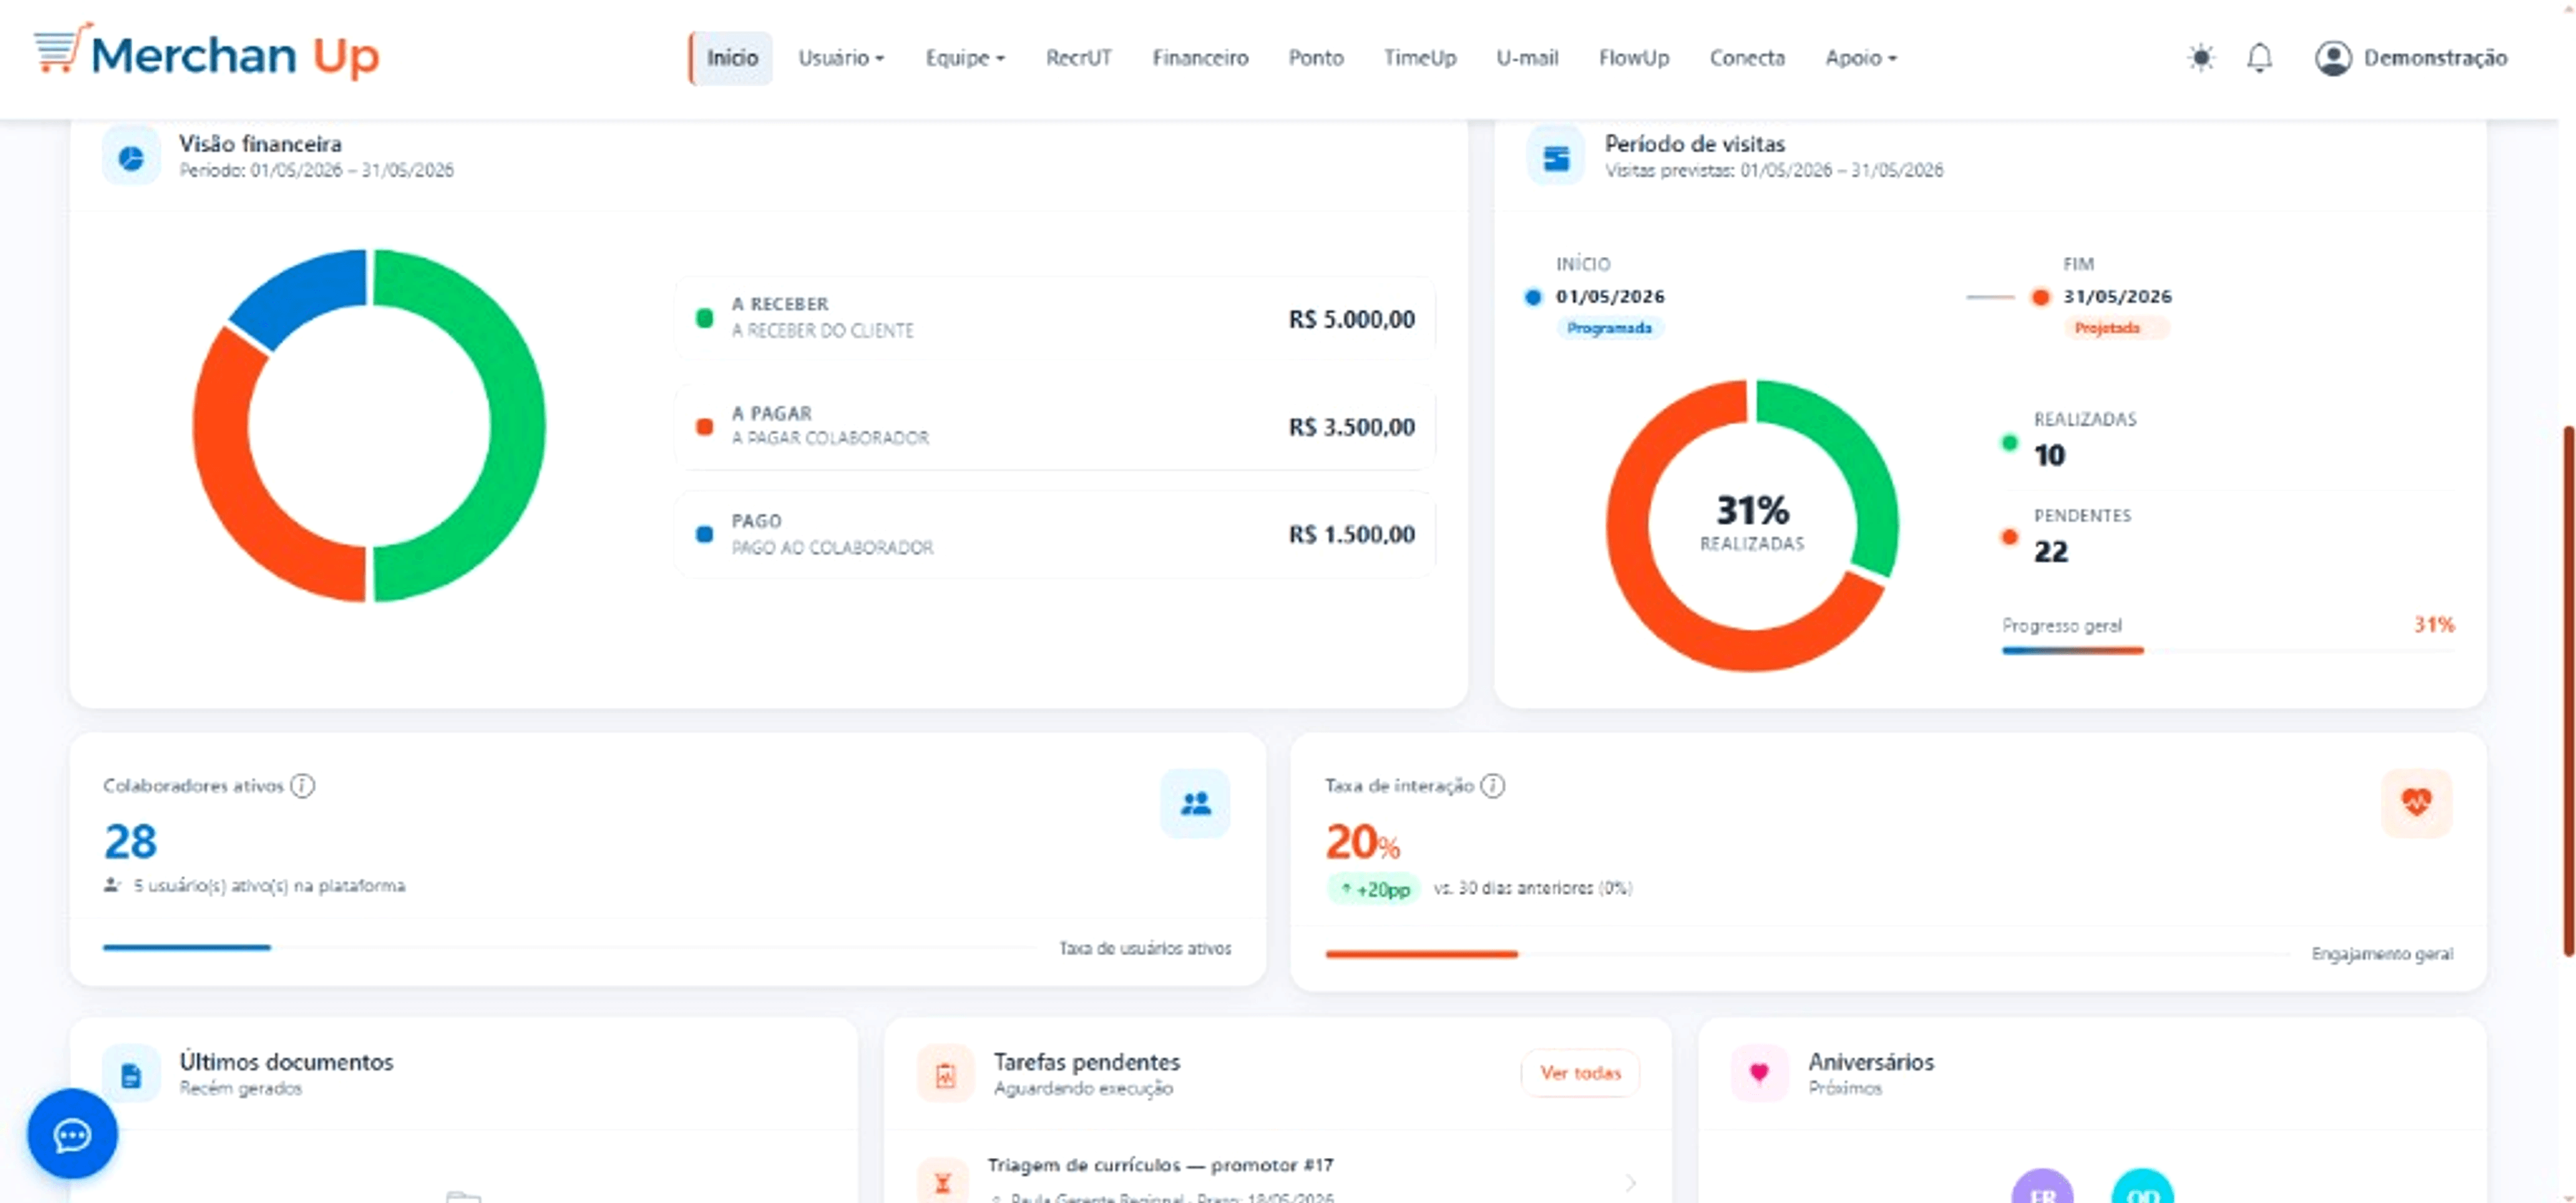Screen dimensions: 2576x1203
Task: Open the notifications bell
Action: tap(2259, 58)
